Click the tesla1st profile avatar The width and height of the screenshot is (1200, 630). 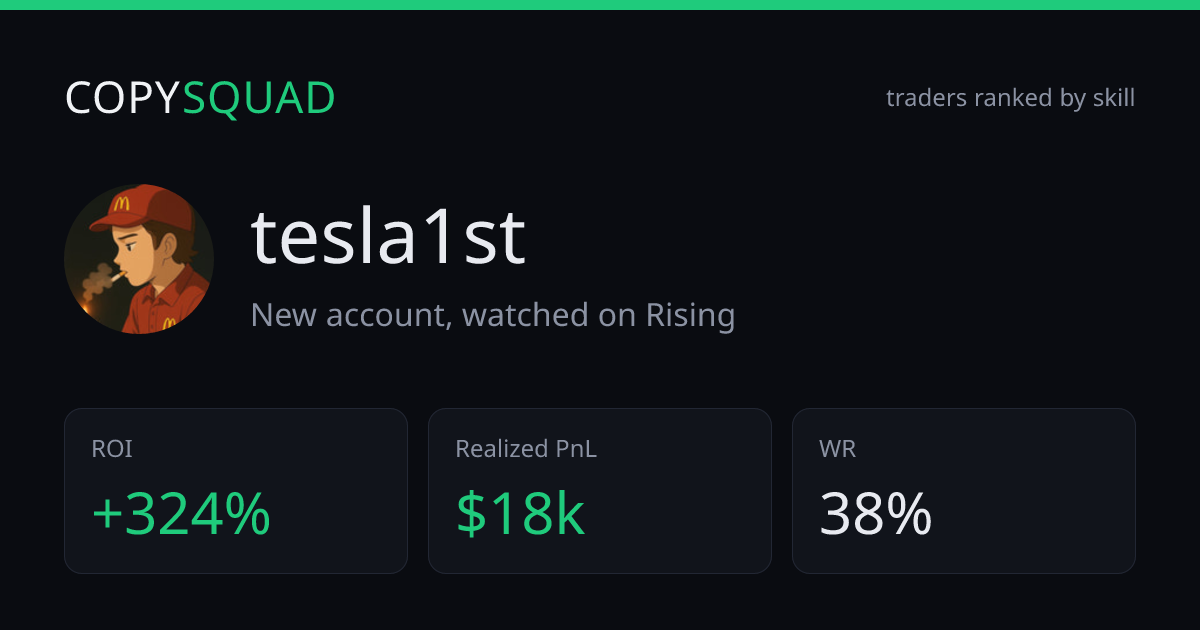tap(139, 259)
